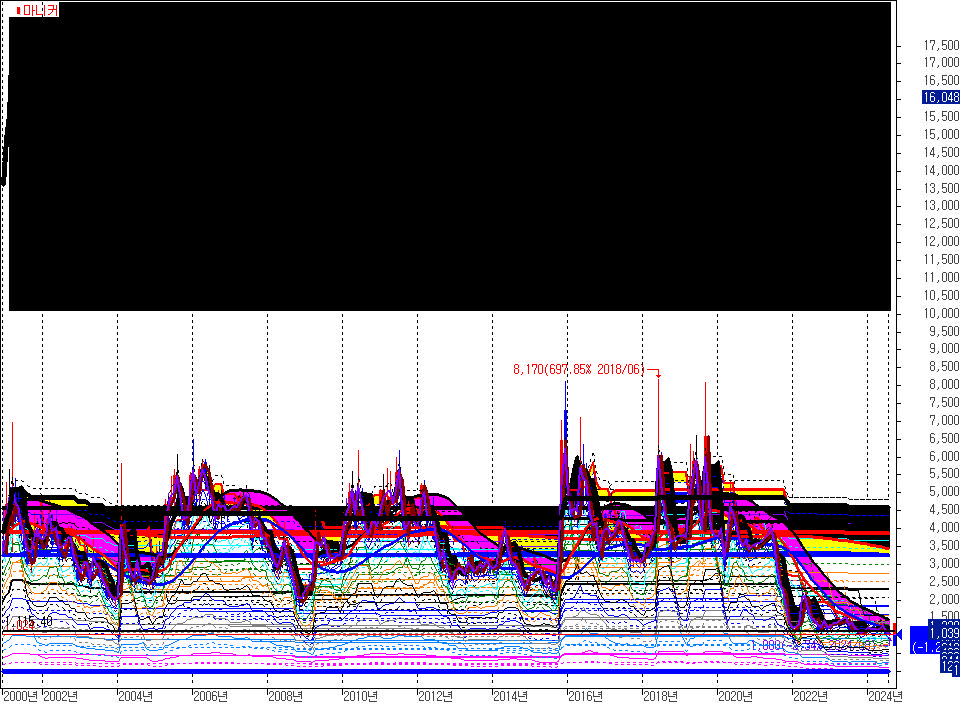Click the blue current-price arrow marker

pyautogui.click(x=898, y=634)
